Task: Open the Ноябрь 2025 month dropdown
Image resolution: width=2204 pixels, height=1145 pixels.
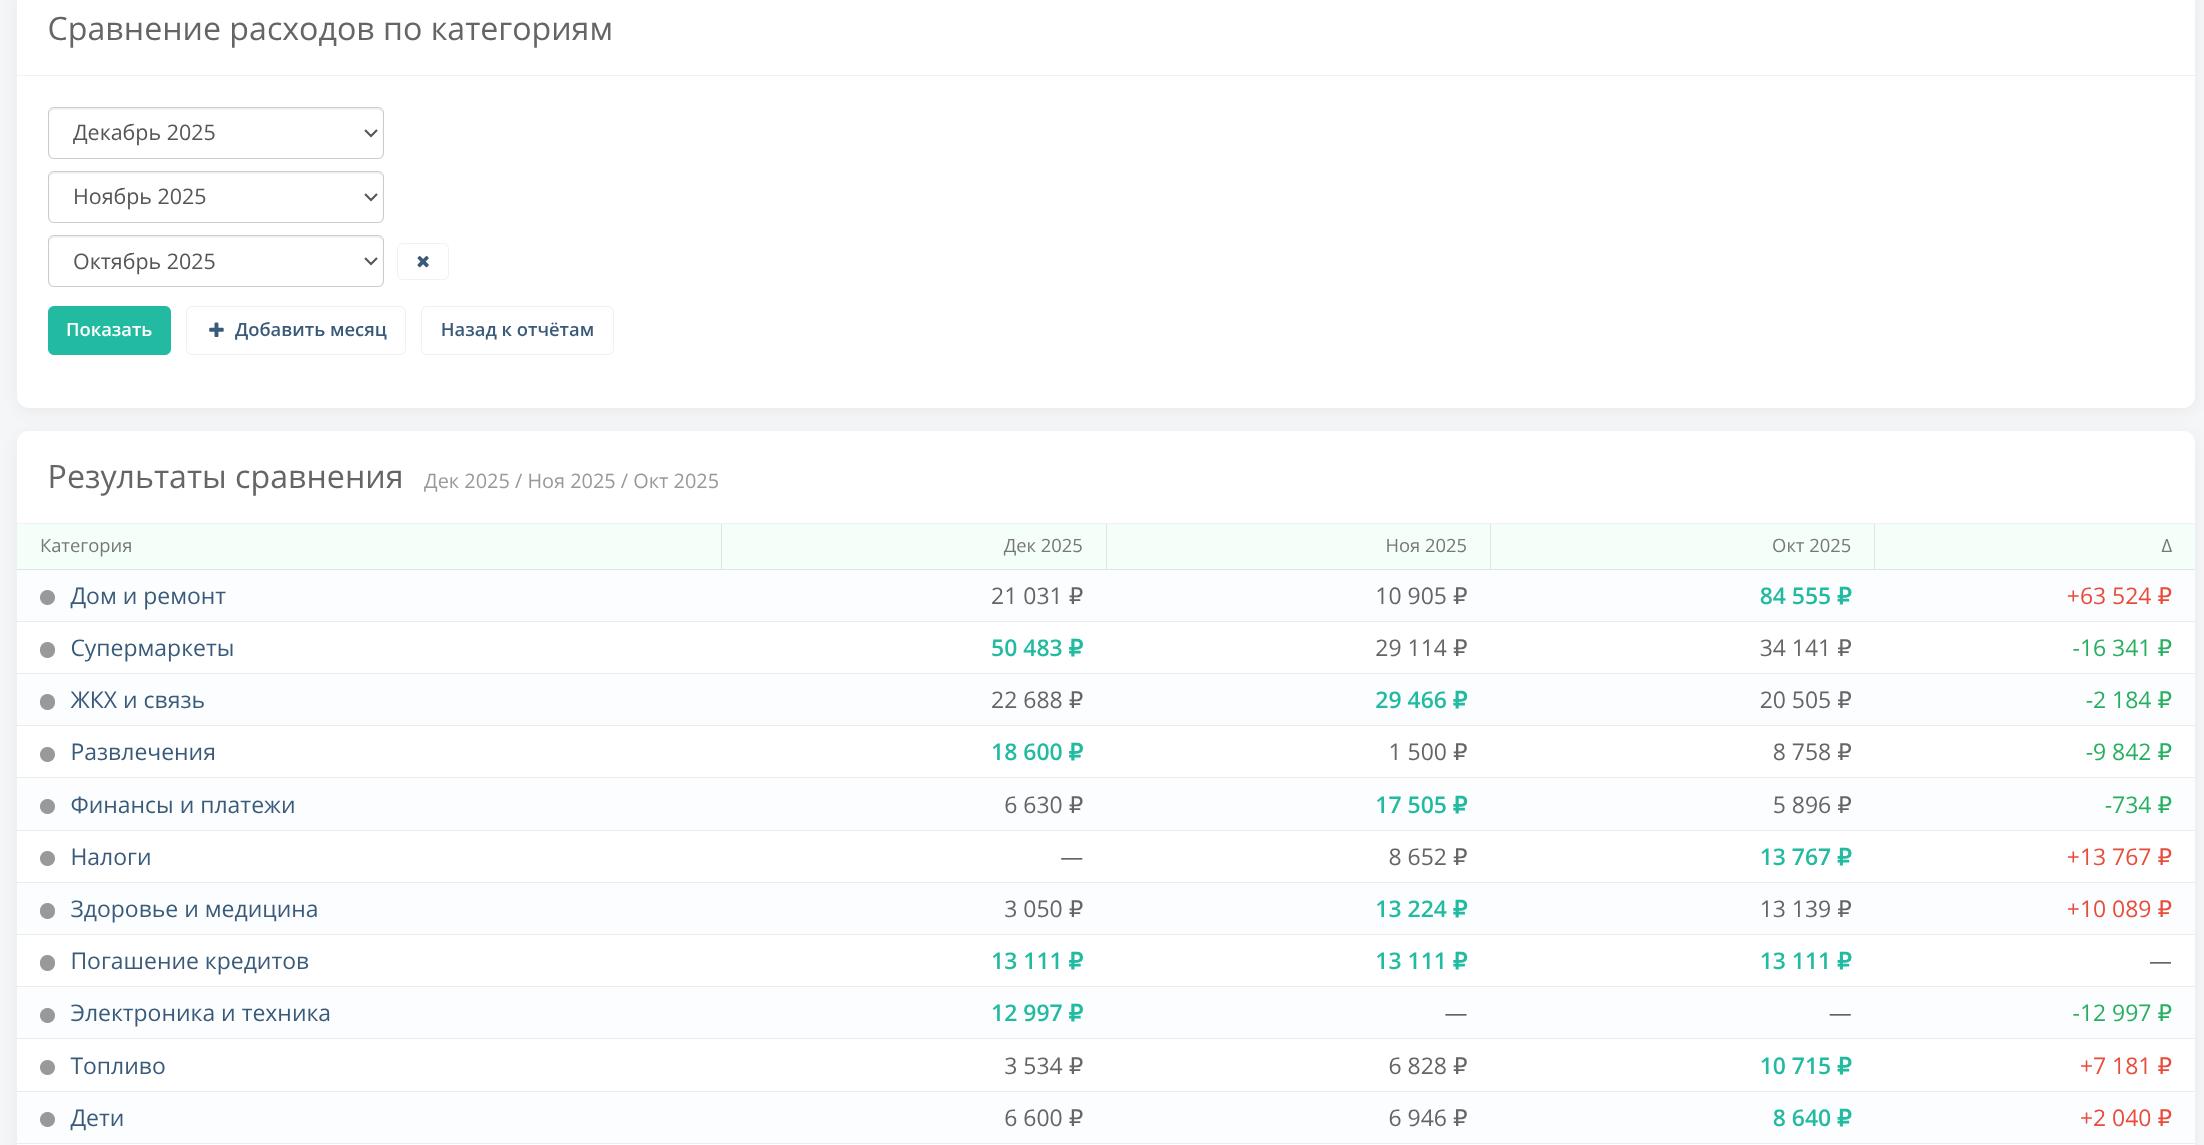Action: click(215, 197)
